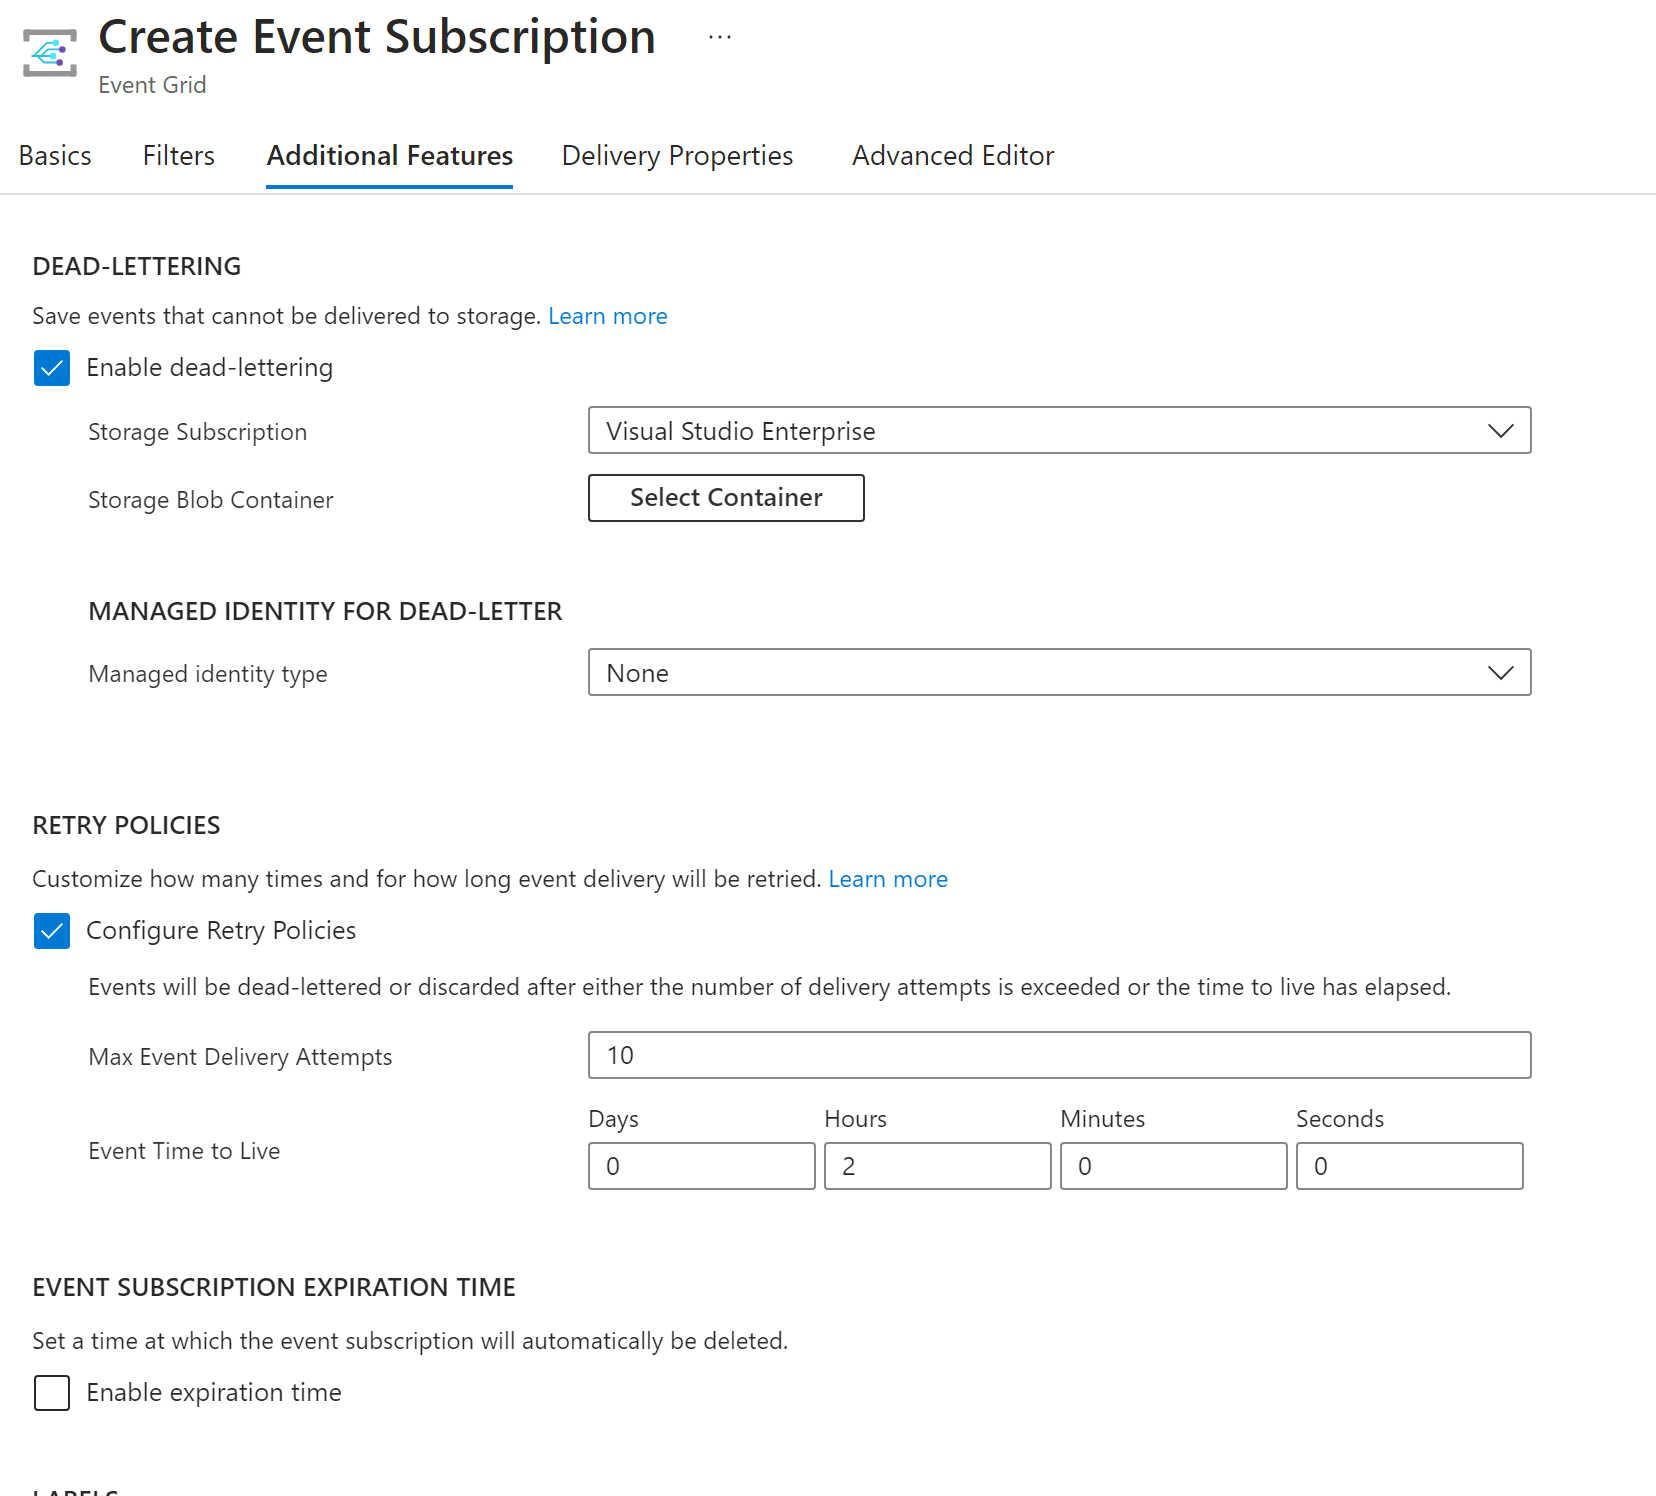
Task: Select the Minutes time-to-live field
Action: click(x=1173, y=1167)
